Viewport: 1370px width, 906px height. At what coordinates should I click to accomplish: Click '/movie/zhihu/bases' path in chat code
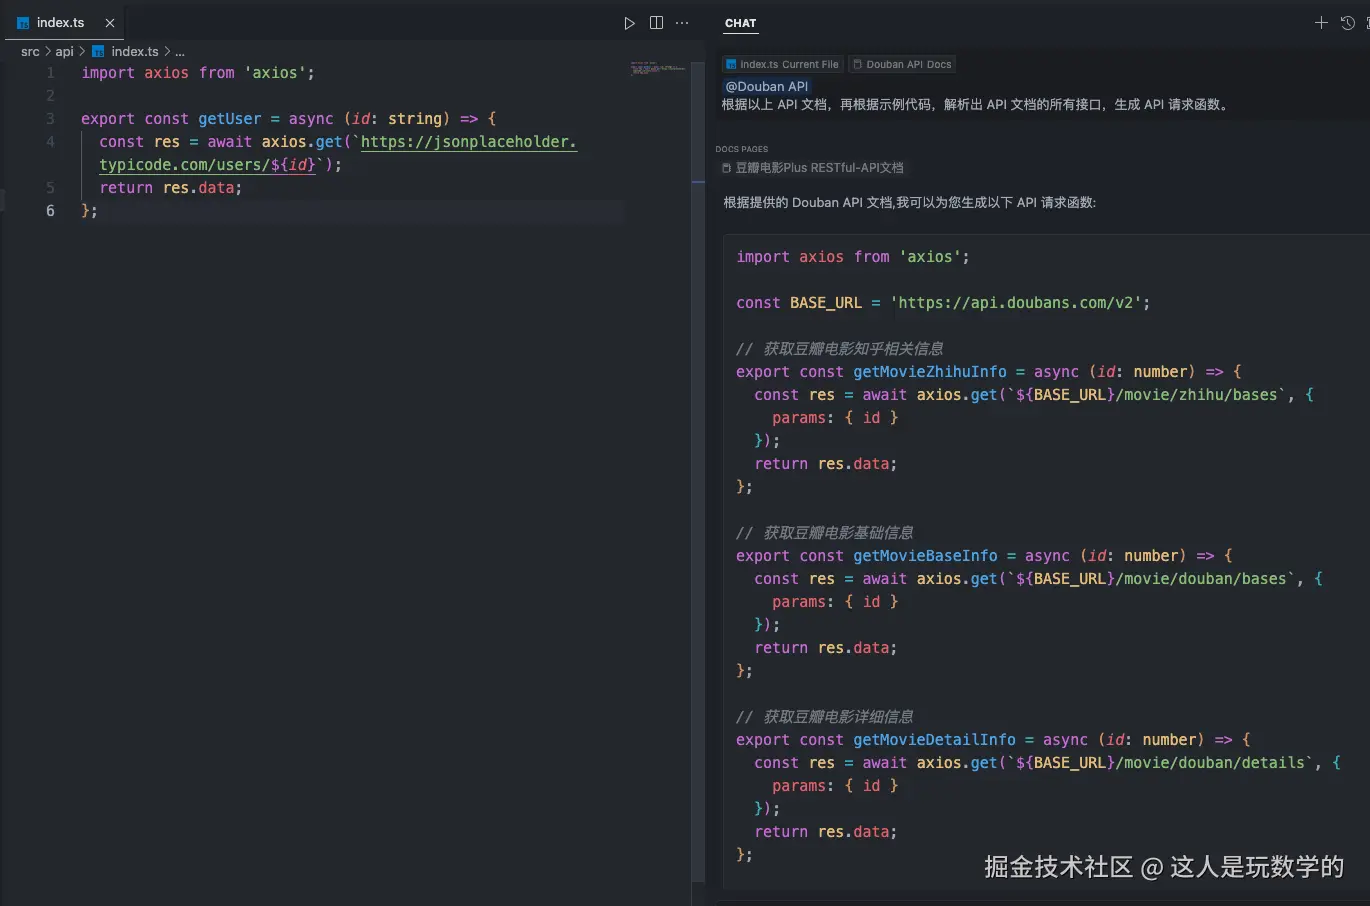tap(1197, 394)
